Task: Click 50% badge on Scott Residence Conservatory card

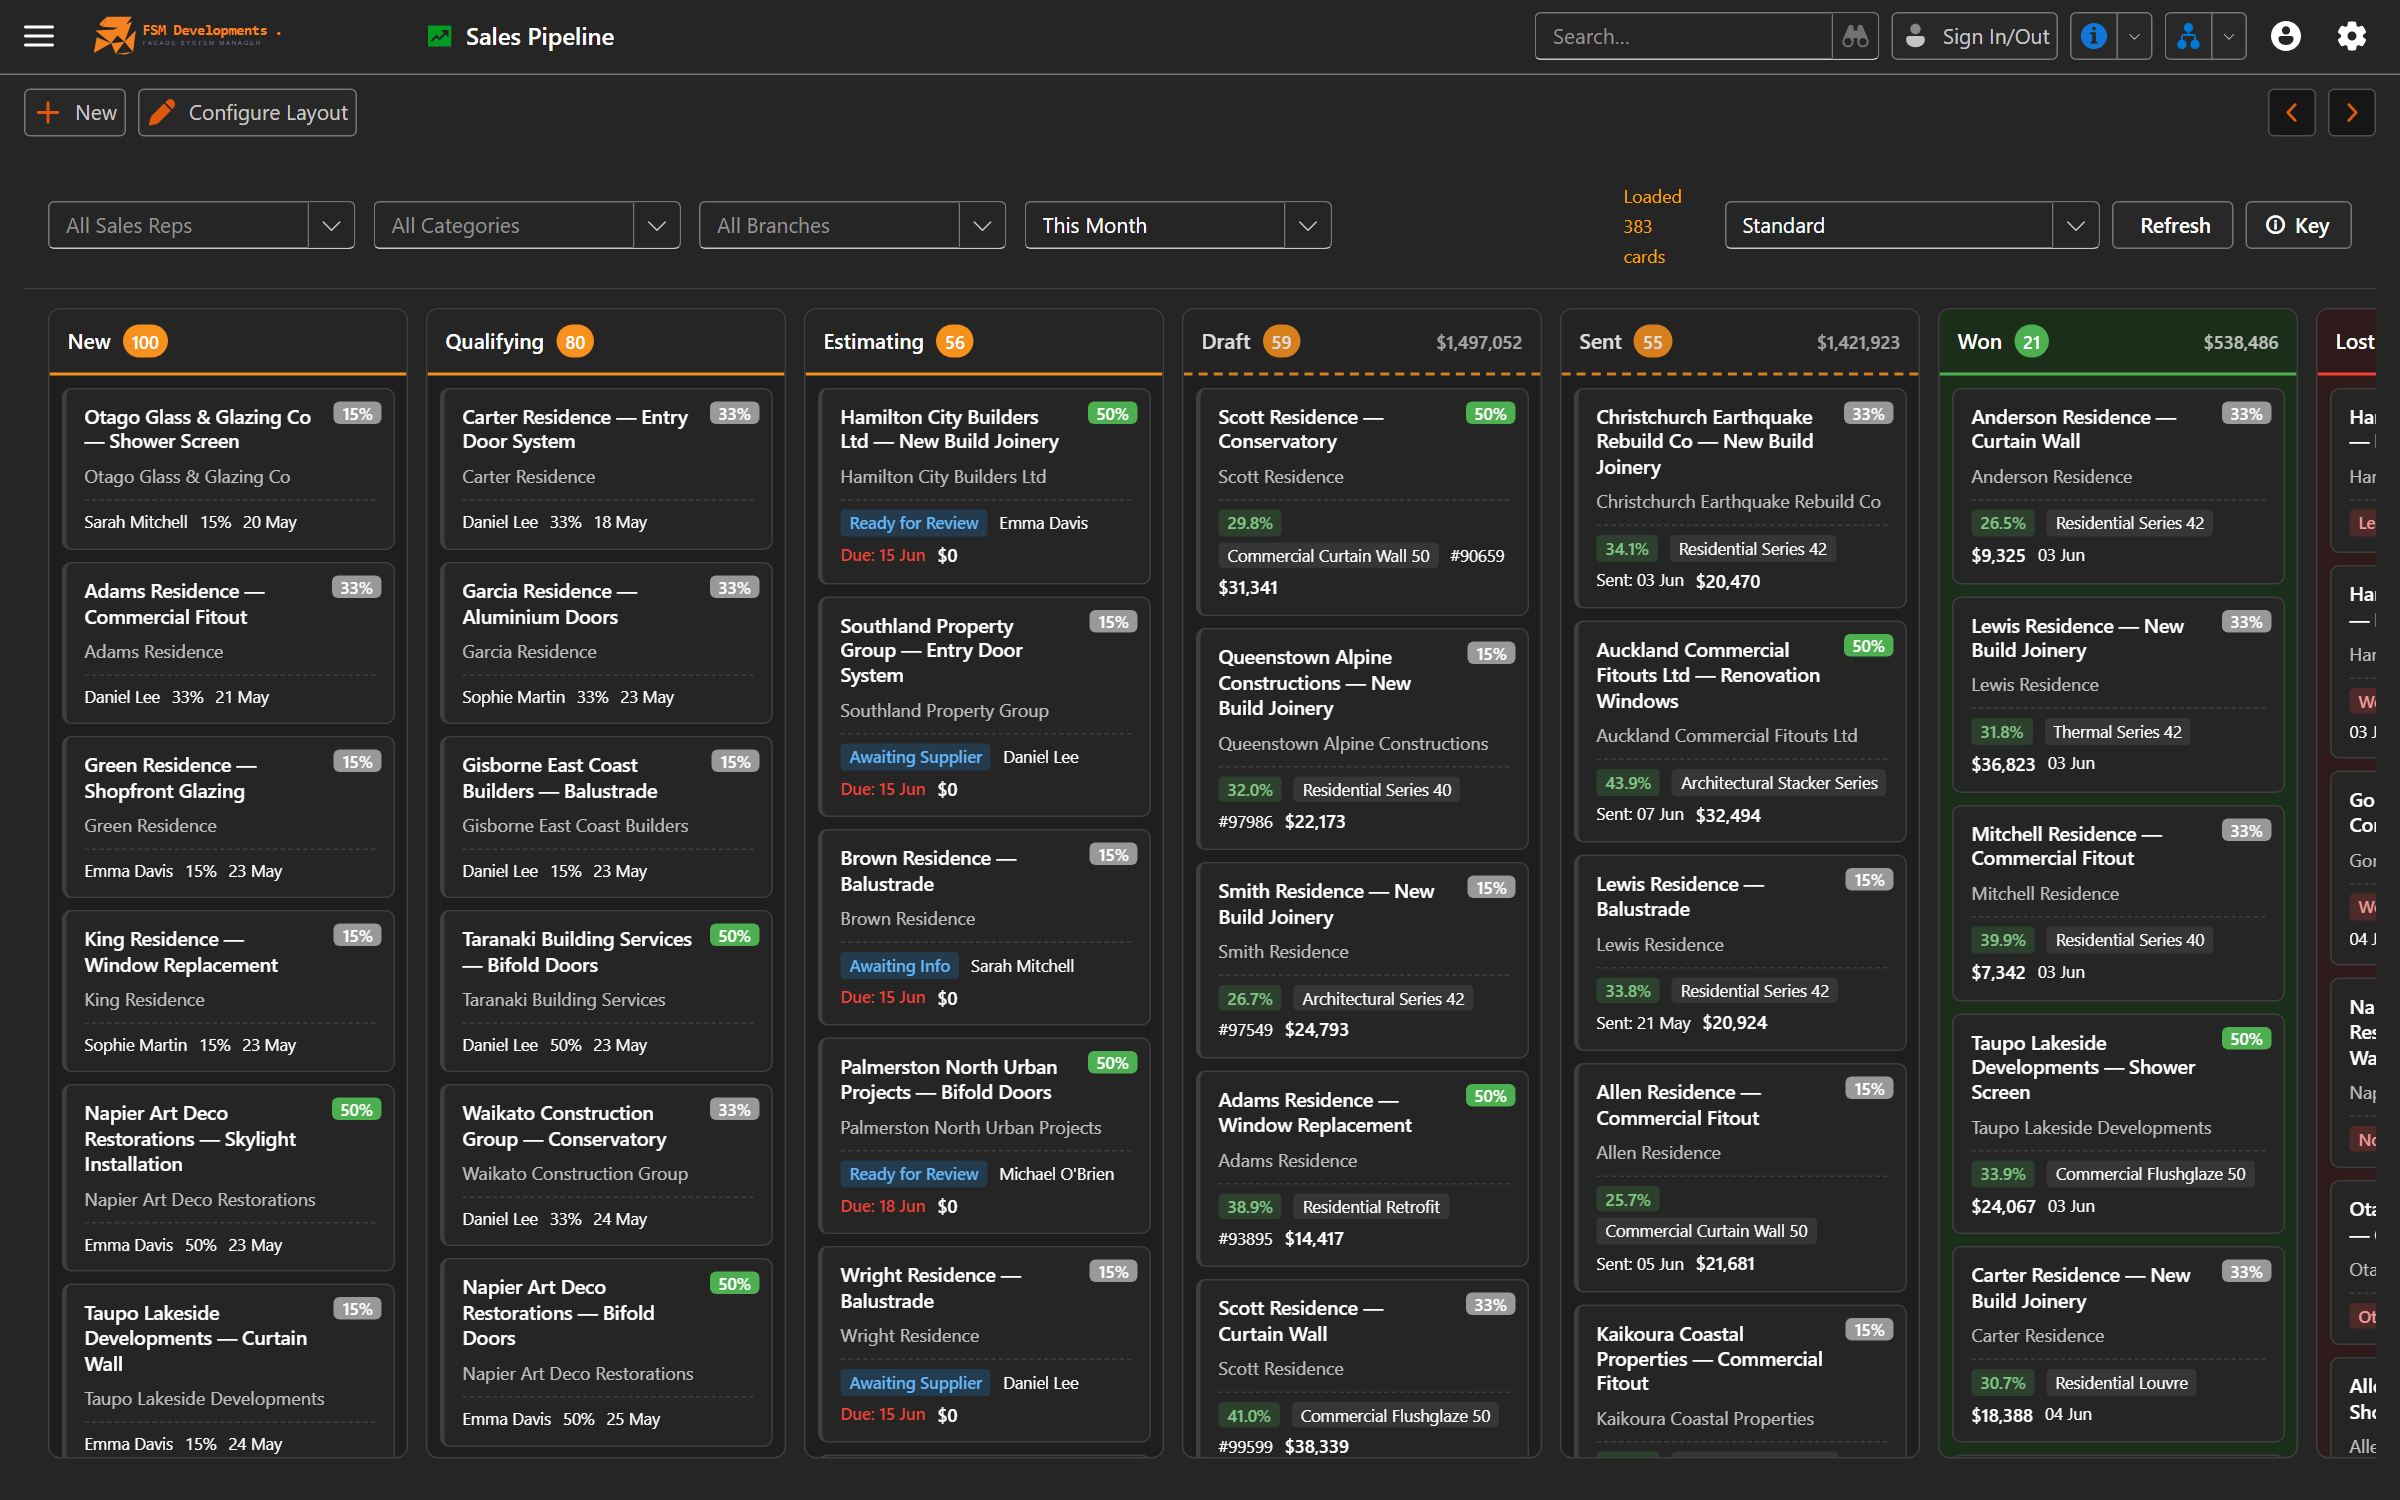Action: (x=1489, y=414)
